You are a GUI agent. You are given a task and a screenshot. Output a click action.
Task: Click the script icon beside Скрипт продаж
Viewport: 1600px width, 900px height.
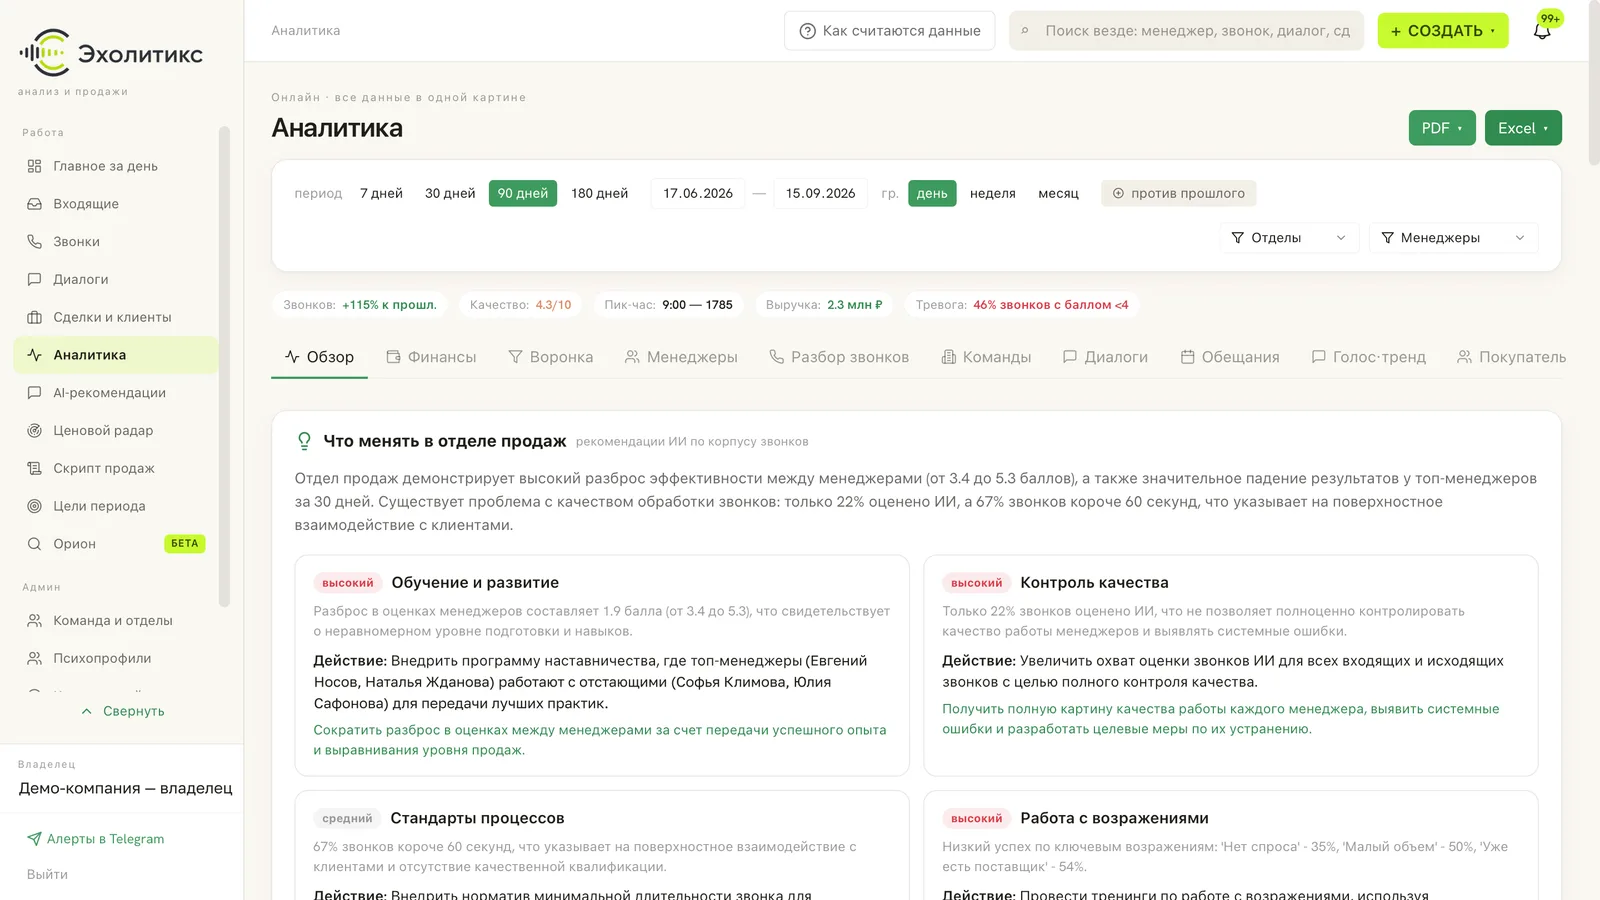(x=34, y=468)
